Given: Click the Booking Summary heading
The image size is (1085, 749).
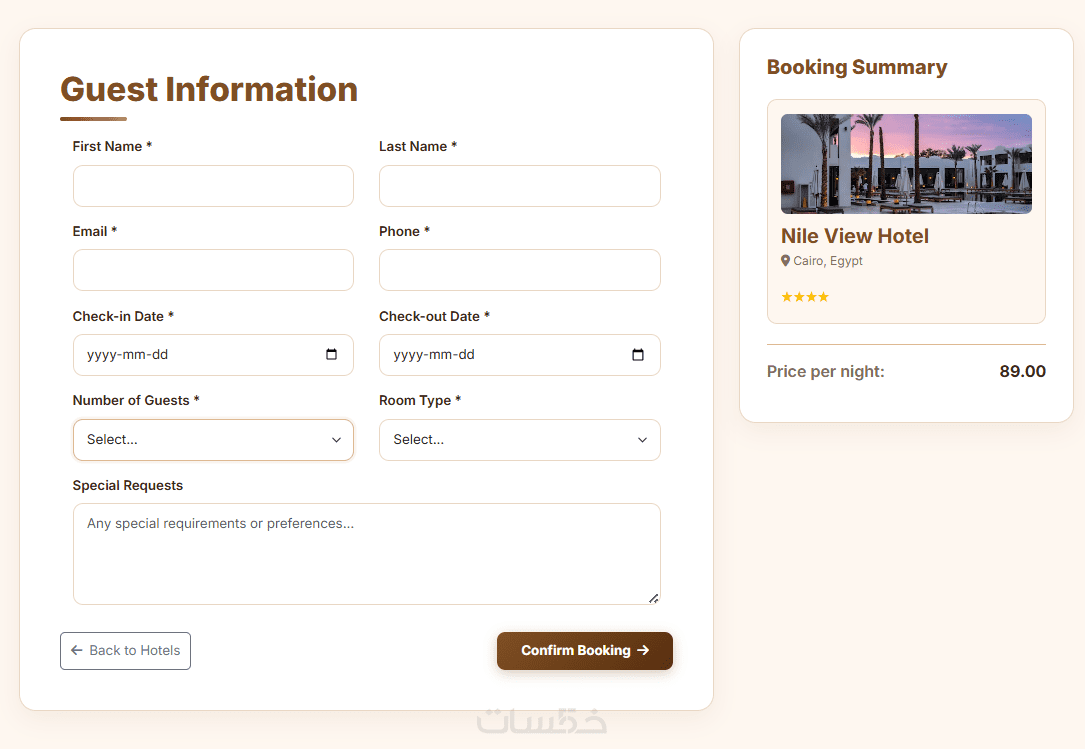Looking at the screenshot, I should point(857,67).
